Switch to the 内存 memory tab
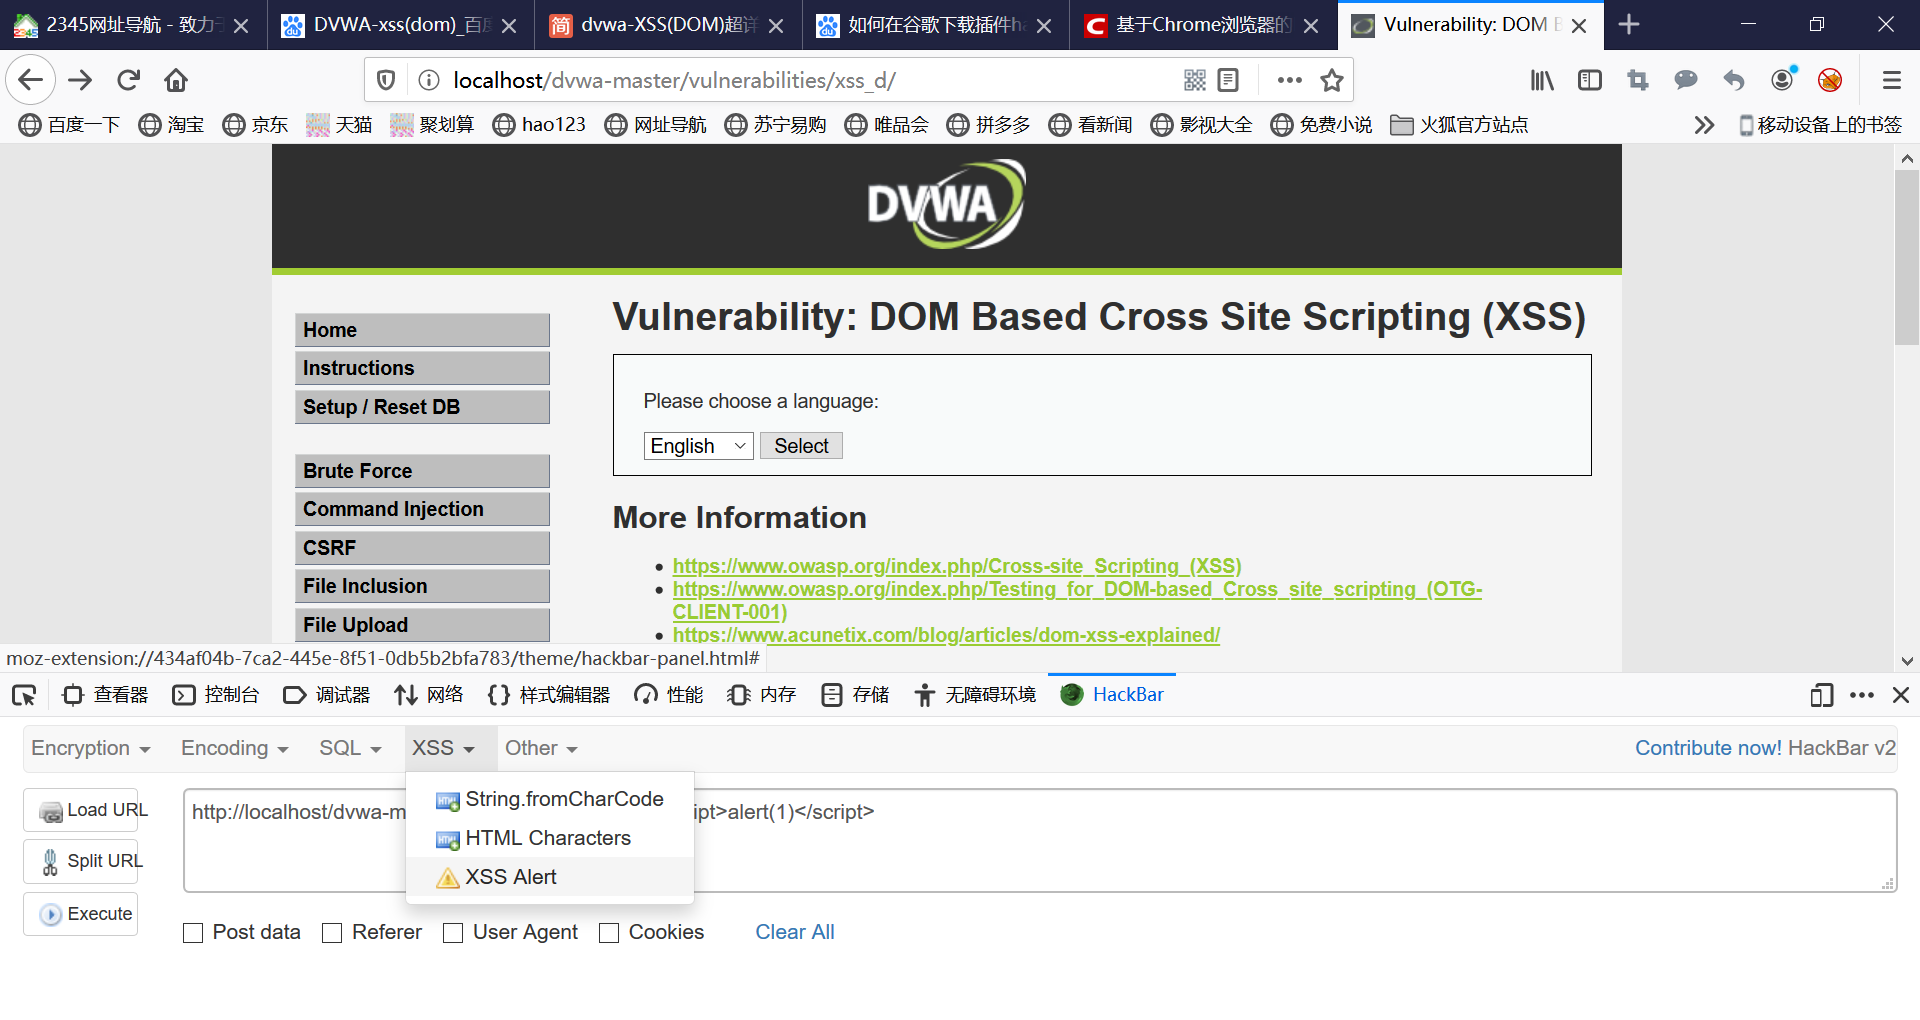 coord(762,695)
